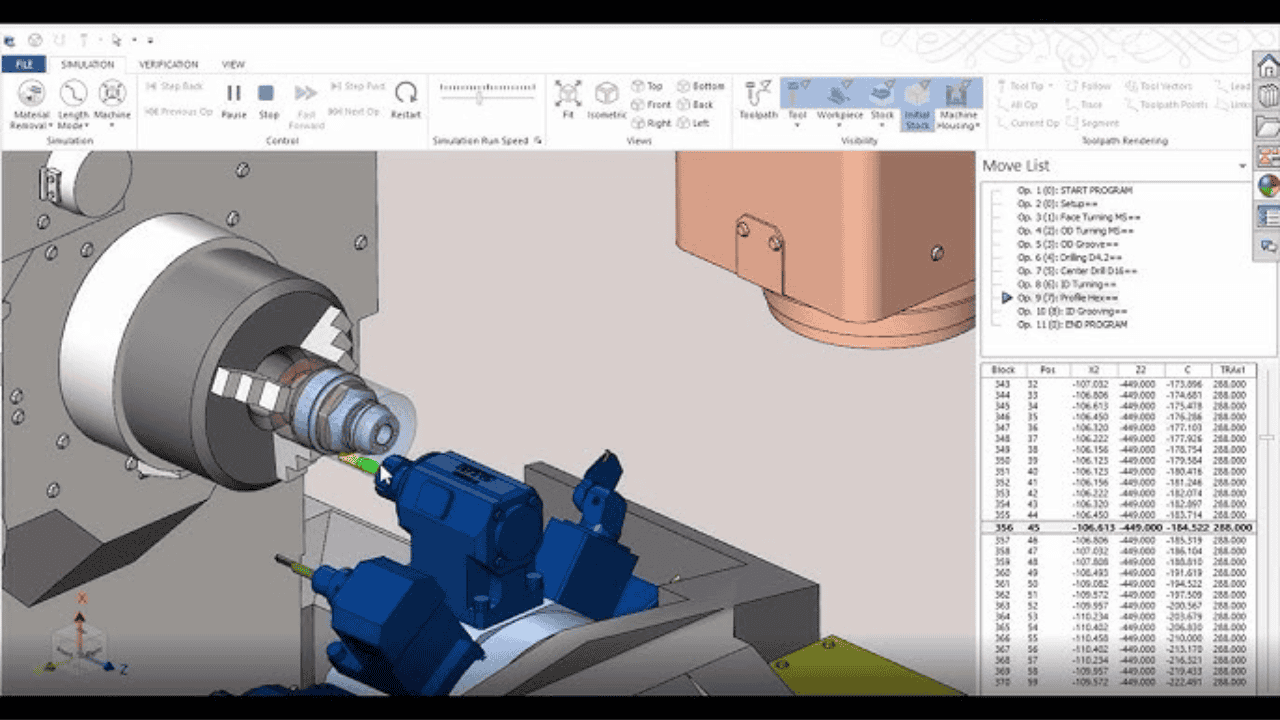The height and width of the screenshot is (720, 1280).
Task: Select the Front view option
Action: point(650,105)
